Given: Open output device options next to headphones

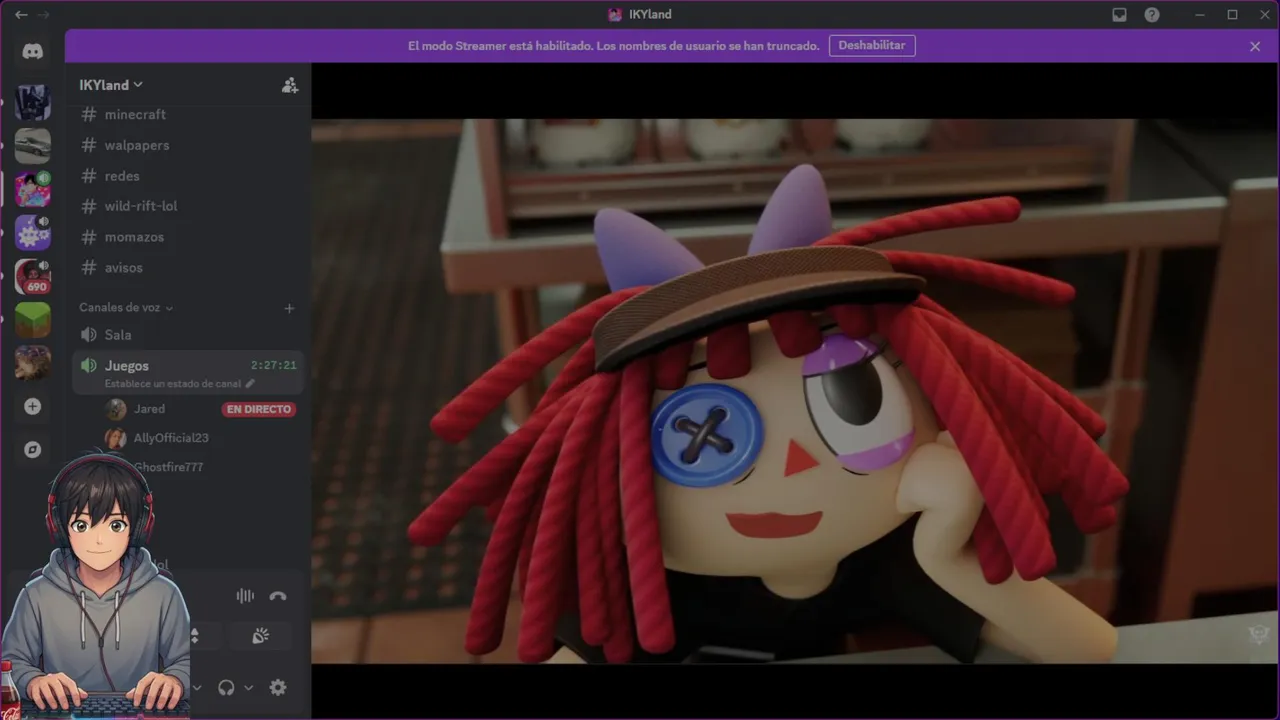Looking at the screenshot, I should coord(248,688).
